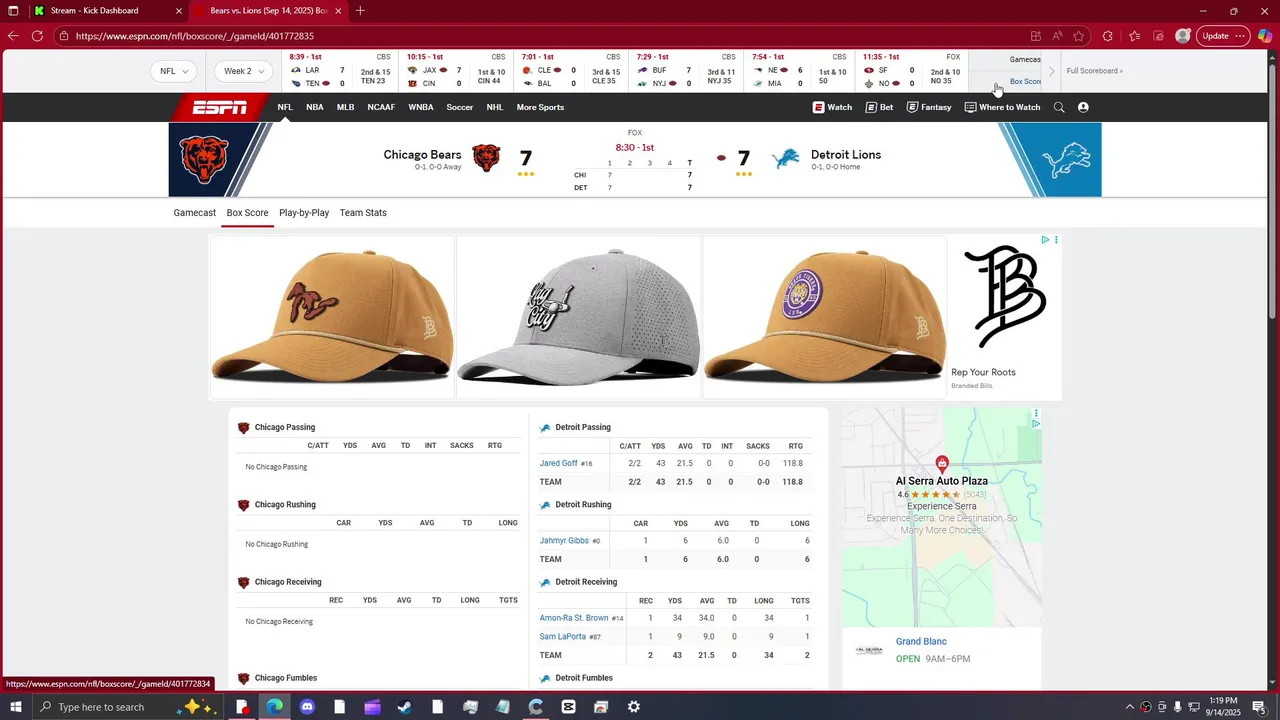
Task: Open Sam LaPorta player link
Action: point(563,636)
